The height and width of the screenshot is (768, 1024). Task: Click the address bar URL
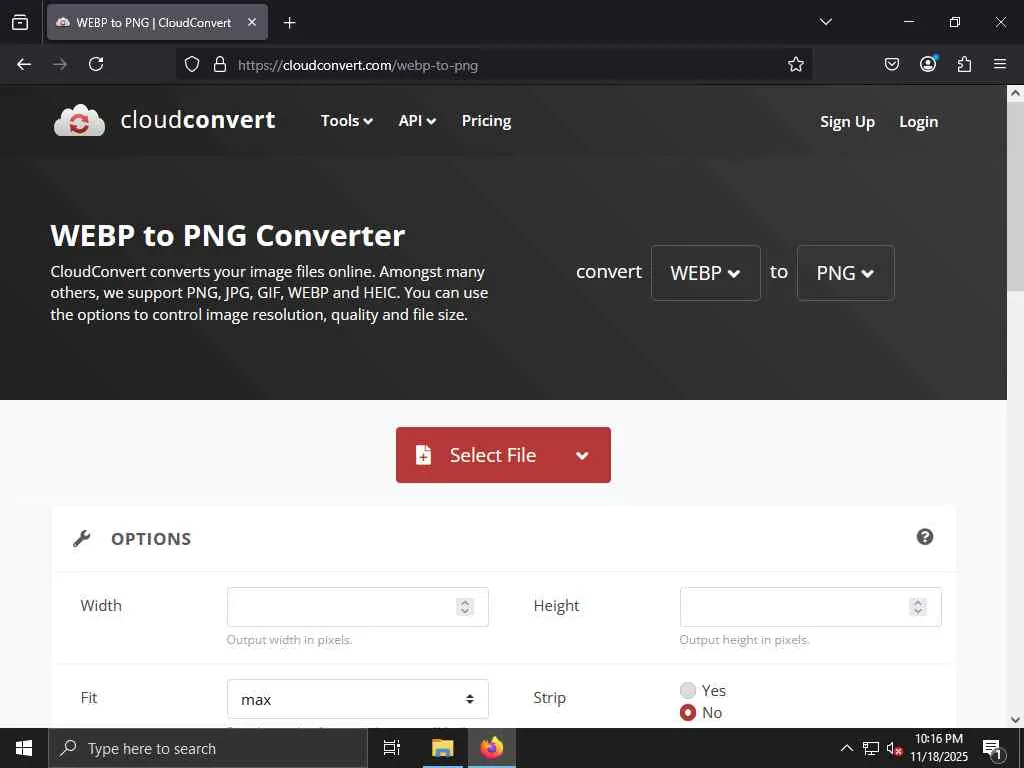pyautogui.click(x=358, y=65)
